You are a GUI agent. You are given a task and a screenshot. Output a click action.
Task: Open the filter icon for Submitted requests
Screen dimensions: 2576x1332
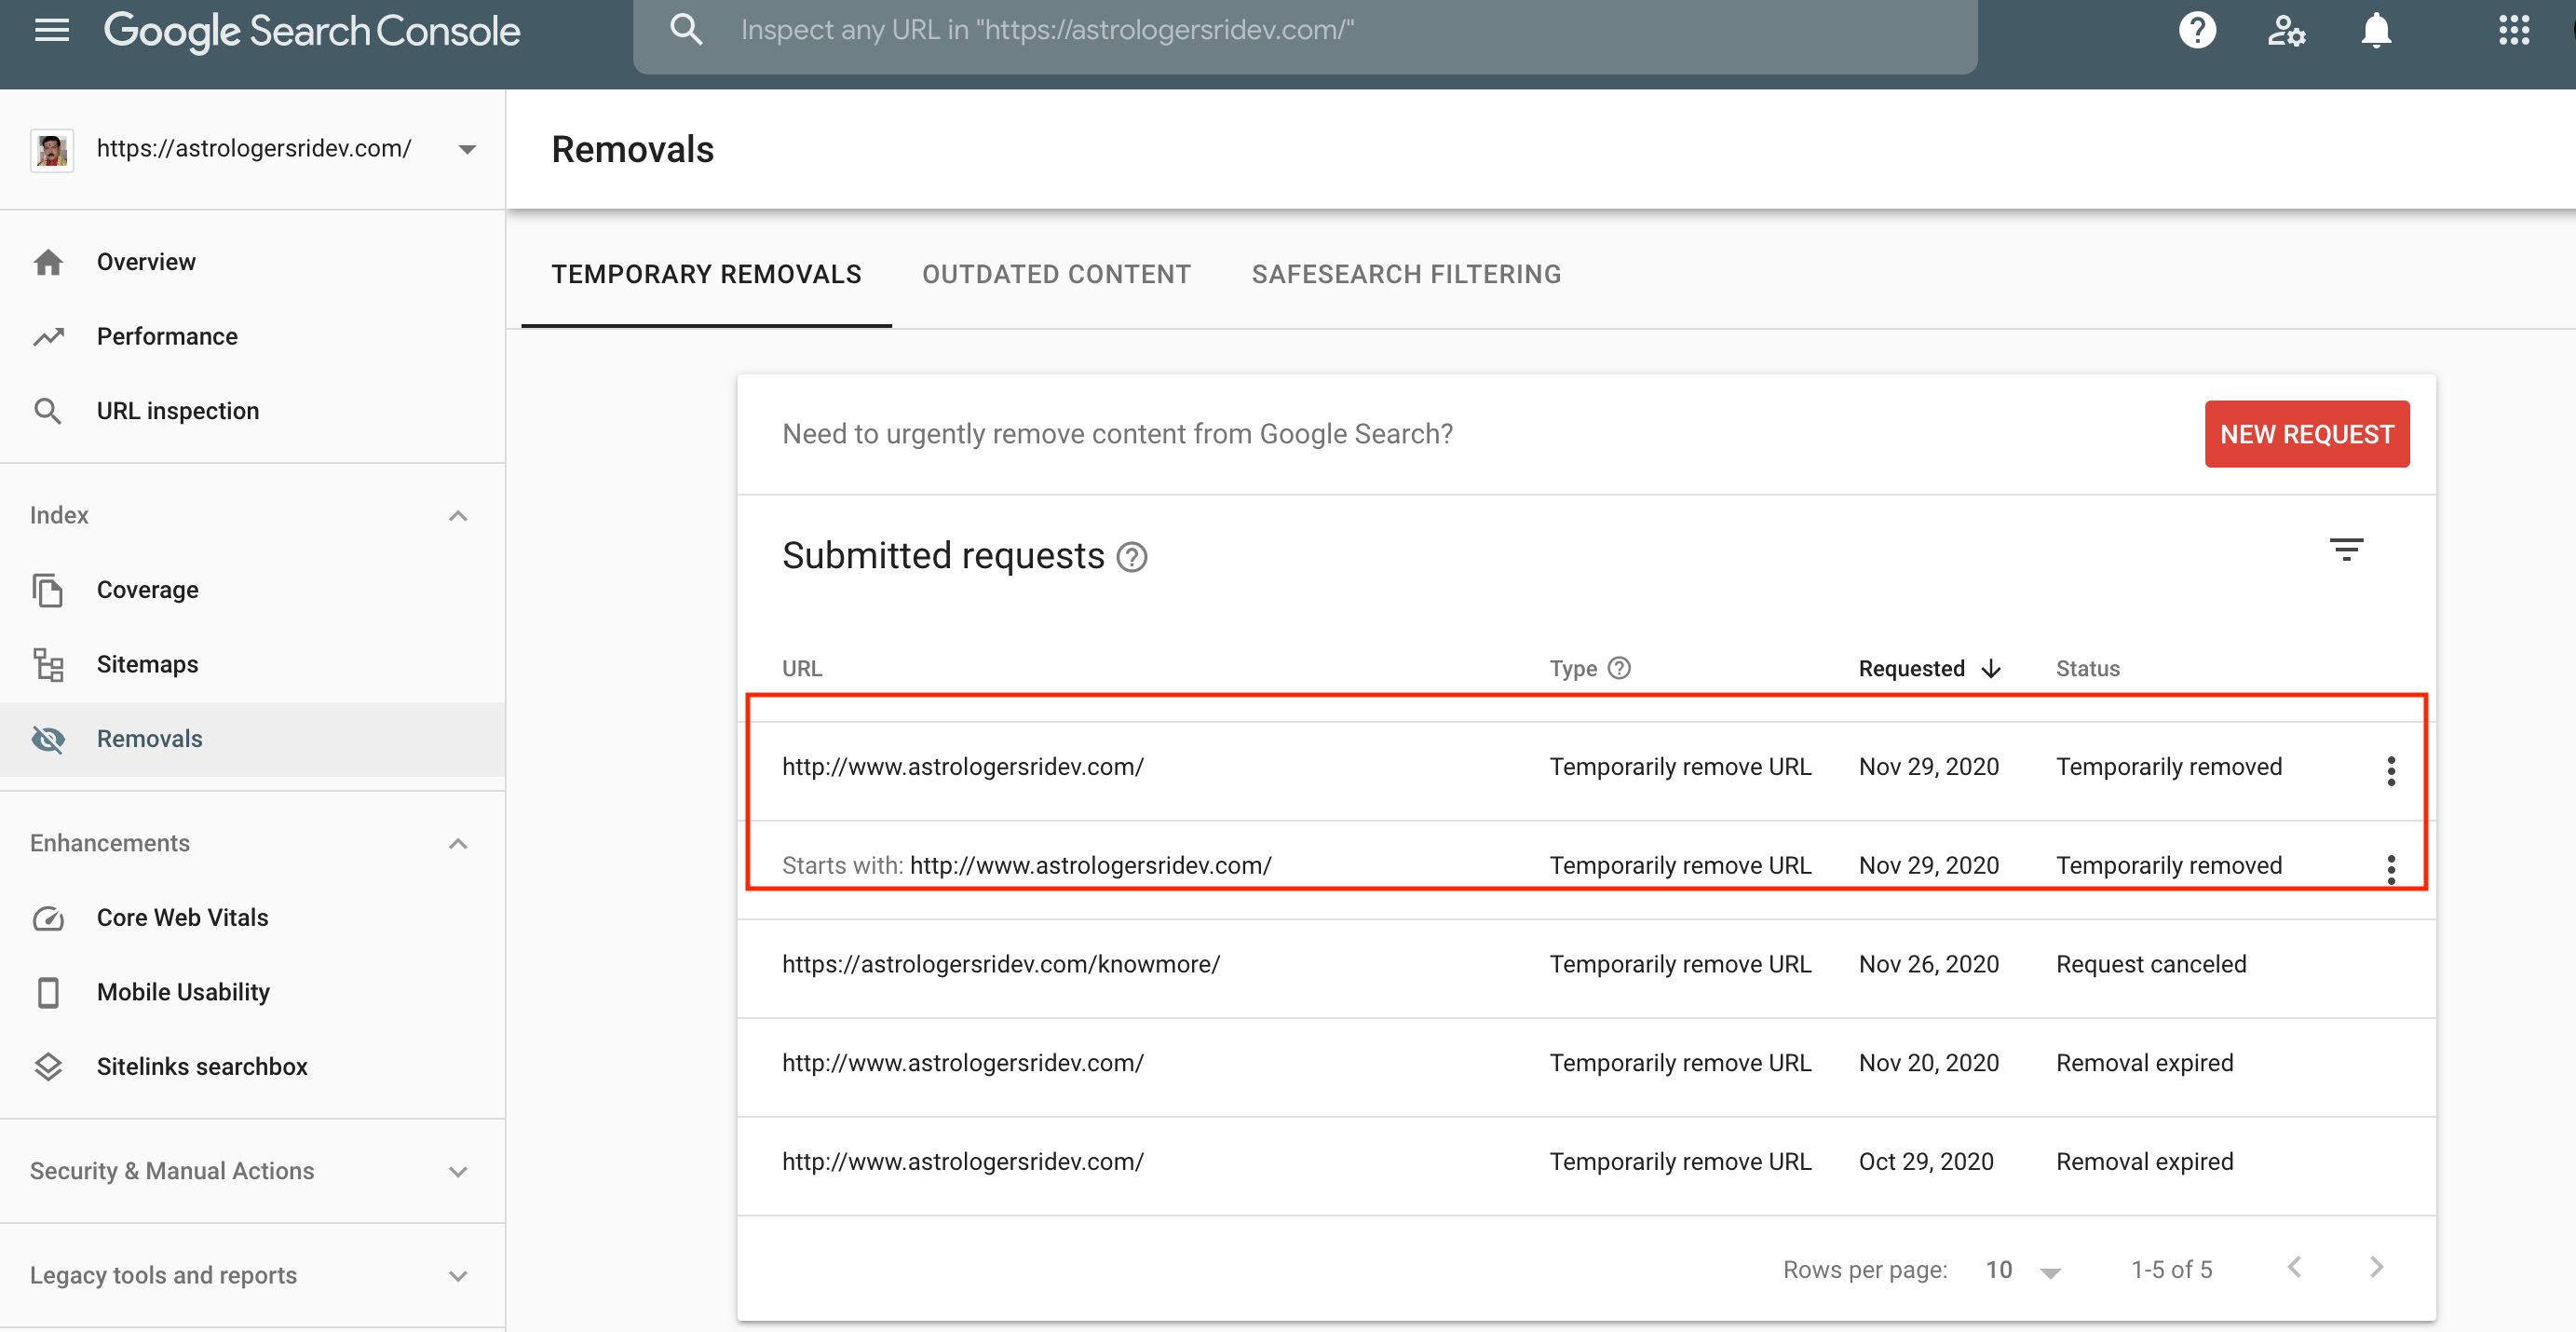point(2346,549)
